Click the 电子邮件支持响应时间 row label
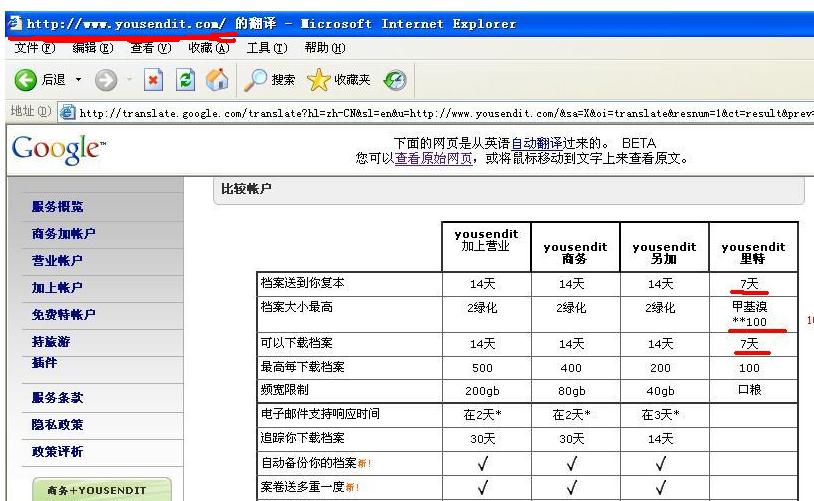This screenshot has height=501, width=814. click(x=320, y=414)
